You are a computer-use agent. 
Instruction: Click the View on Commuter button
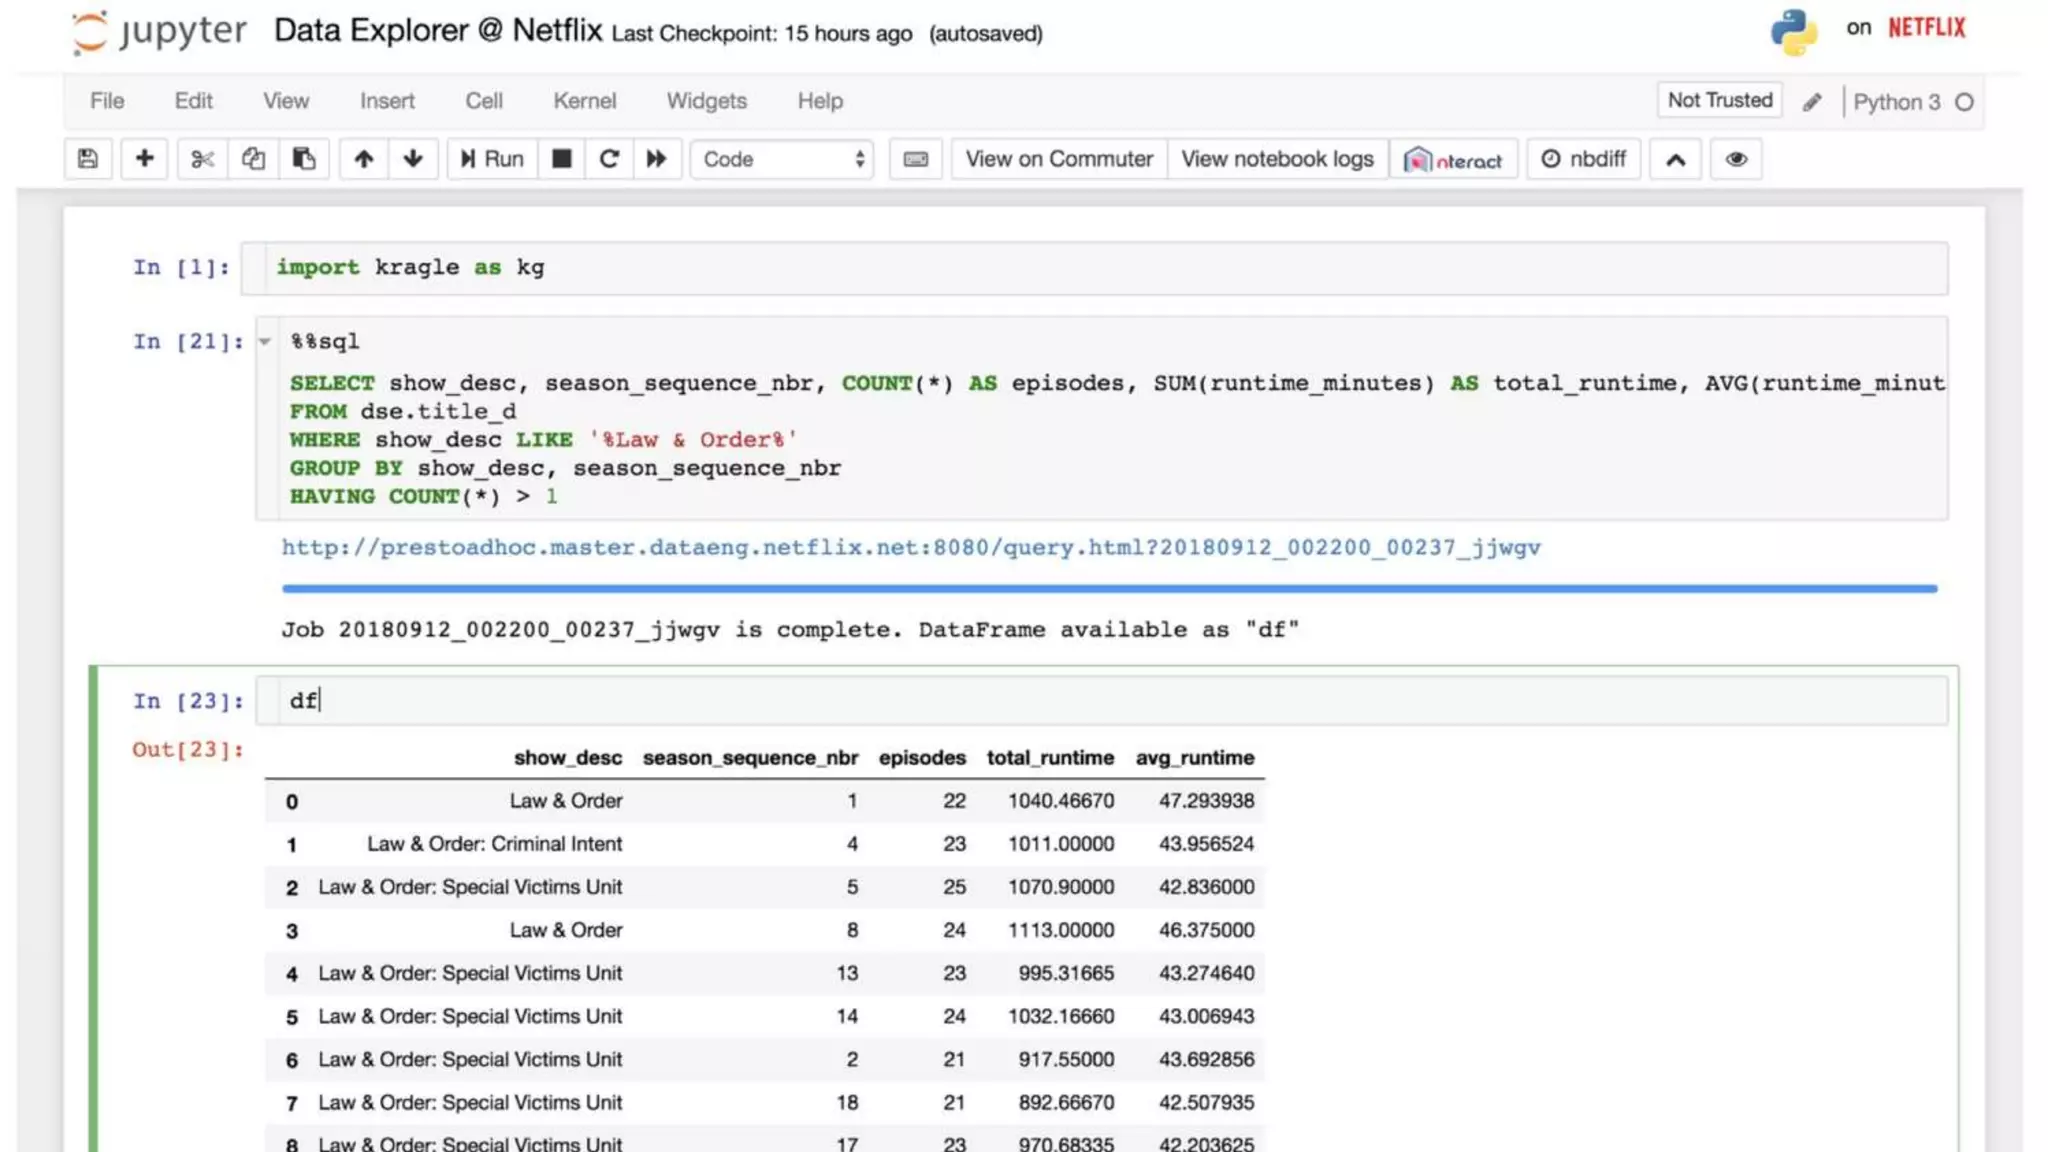pos(1059,159)
